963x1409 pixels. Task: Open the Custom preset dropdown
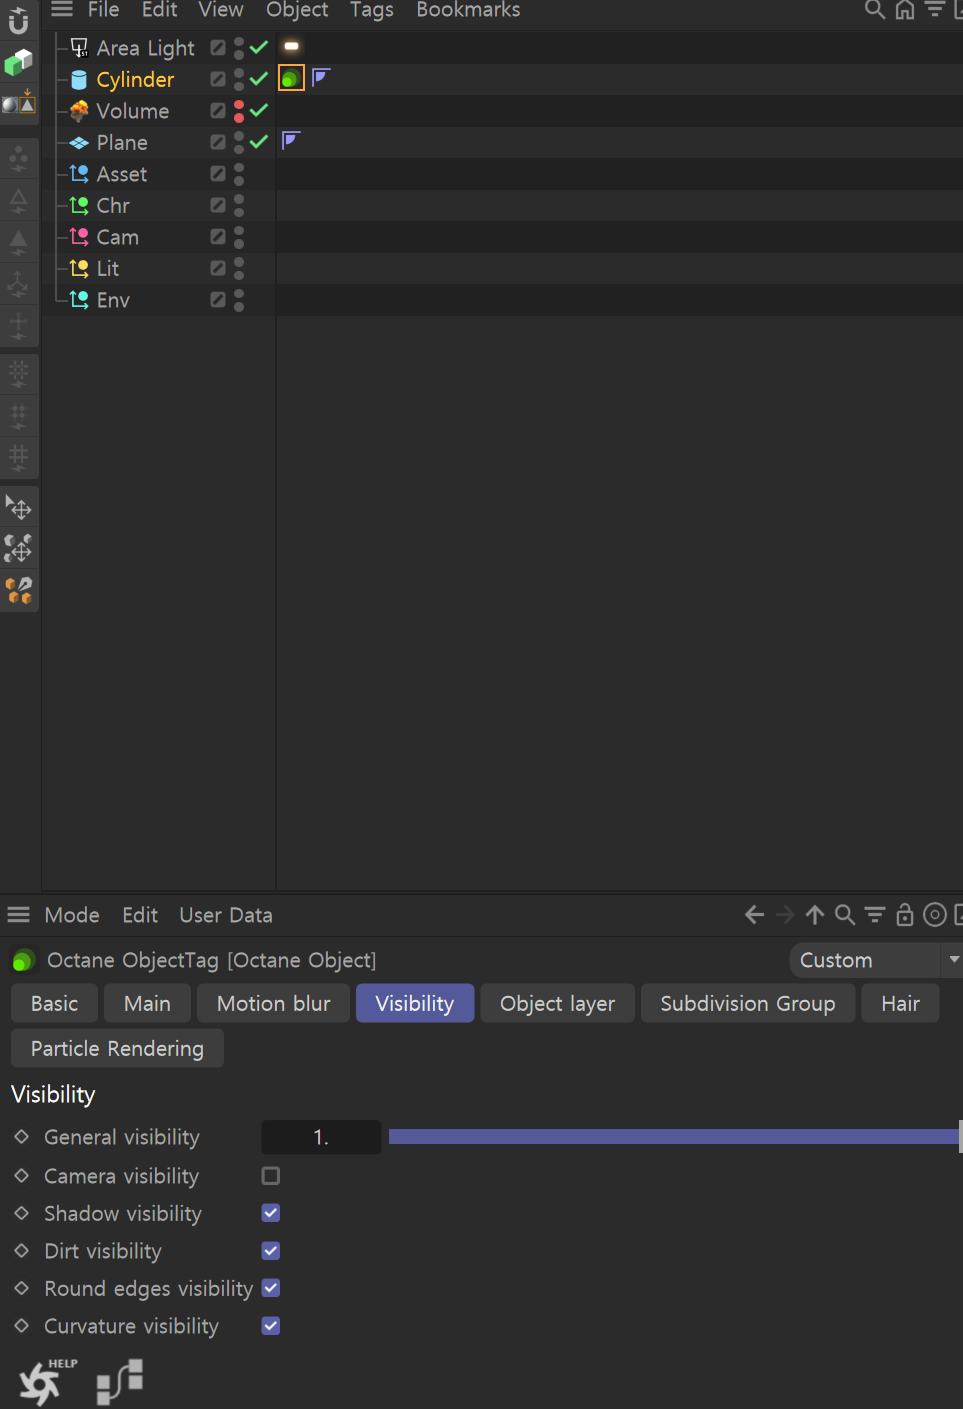(x=874, y=960)
